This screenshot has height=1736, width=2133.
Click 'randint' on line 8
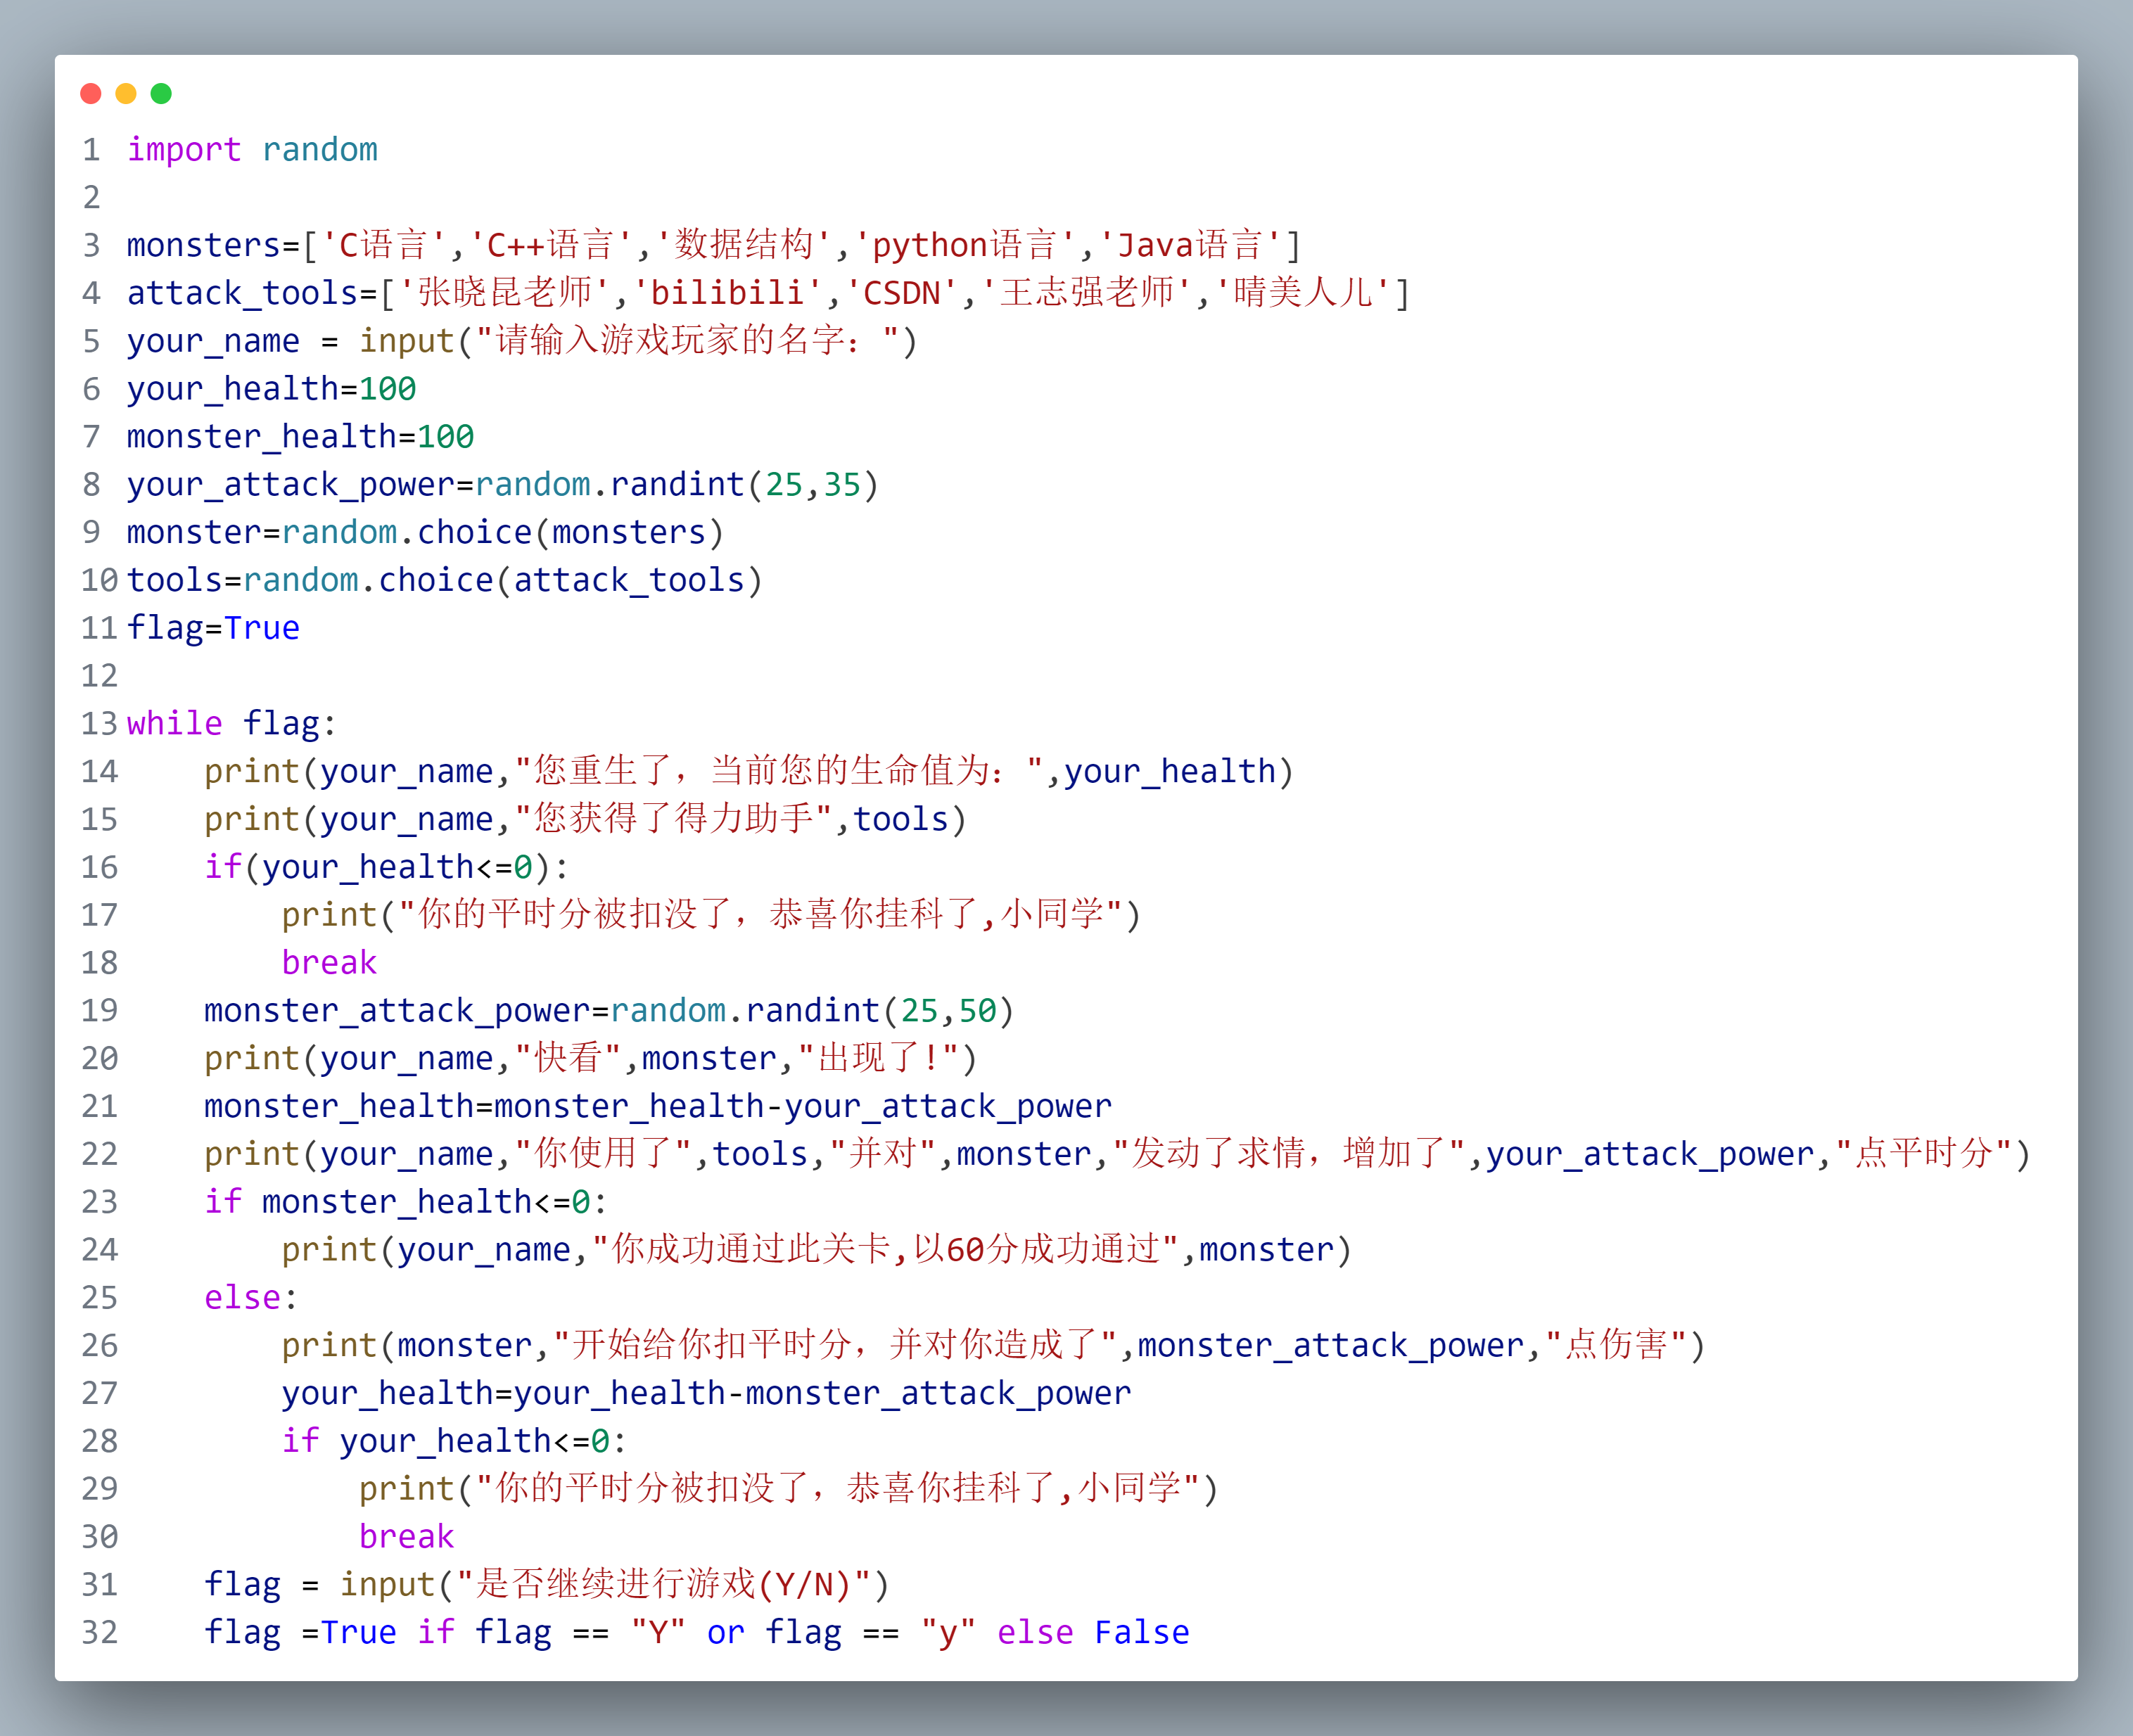click(x=678, y=485)
